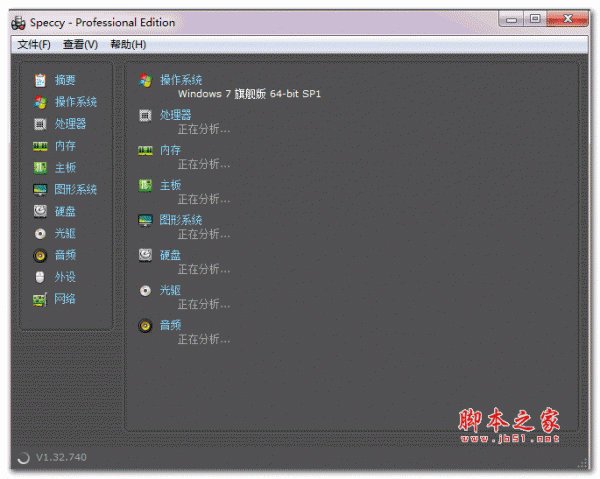Show 硬盘 details from the sidebar
Viewport: 600px width, 479px height.
[x=65, y=211]
